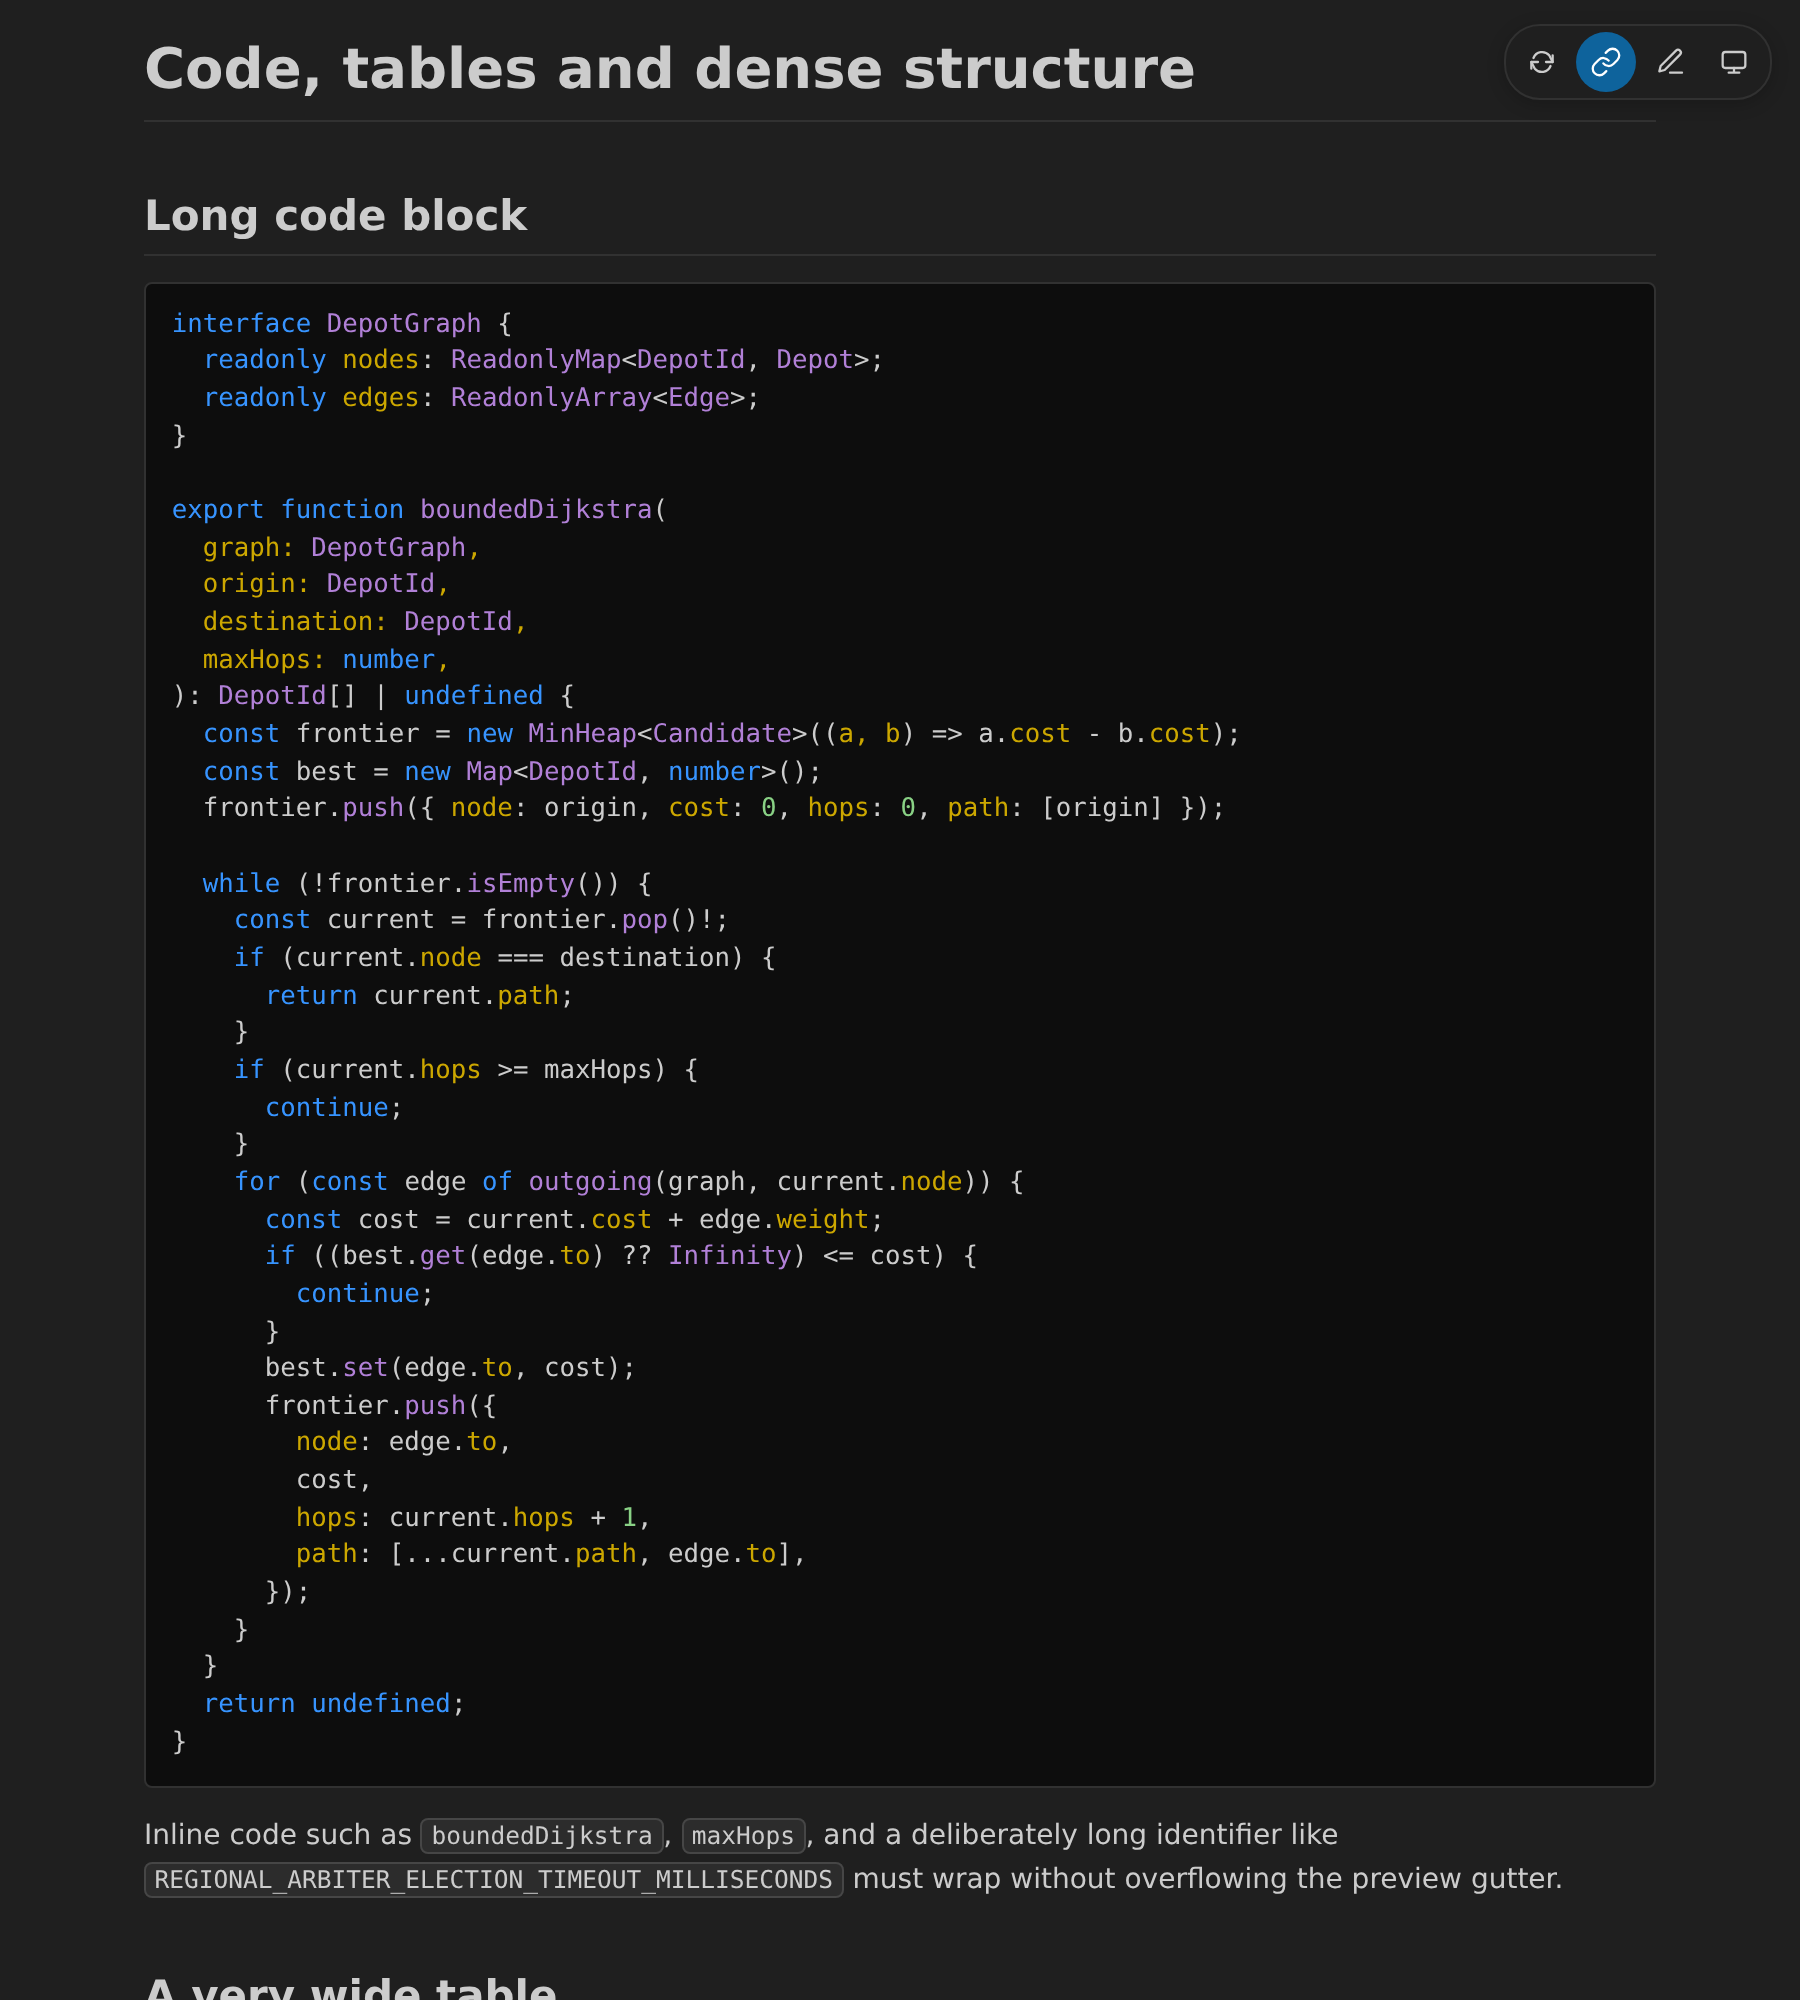Click the 'const best = new Map' line
This screenshot has width=1800, height=2000.
coord(512,772)
